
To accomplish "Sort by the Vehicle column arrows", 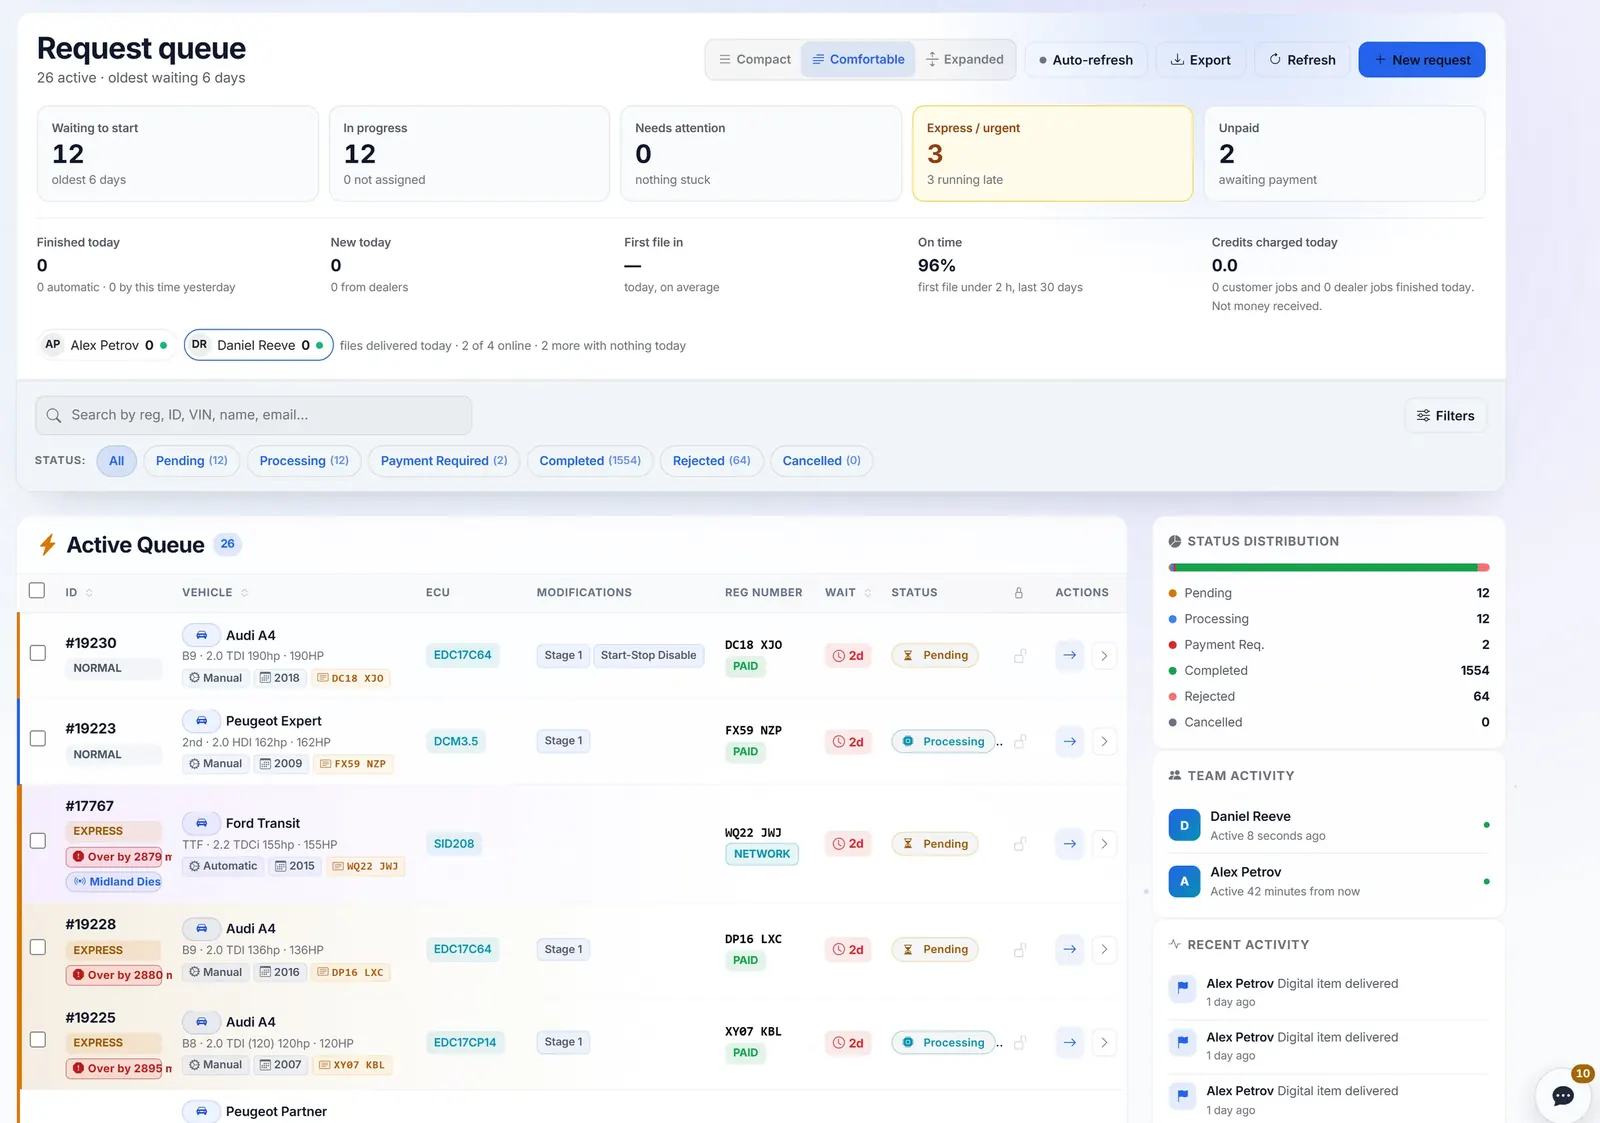I will tap(244, 593).
